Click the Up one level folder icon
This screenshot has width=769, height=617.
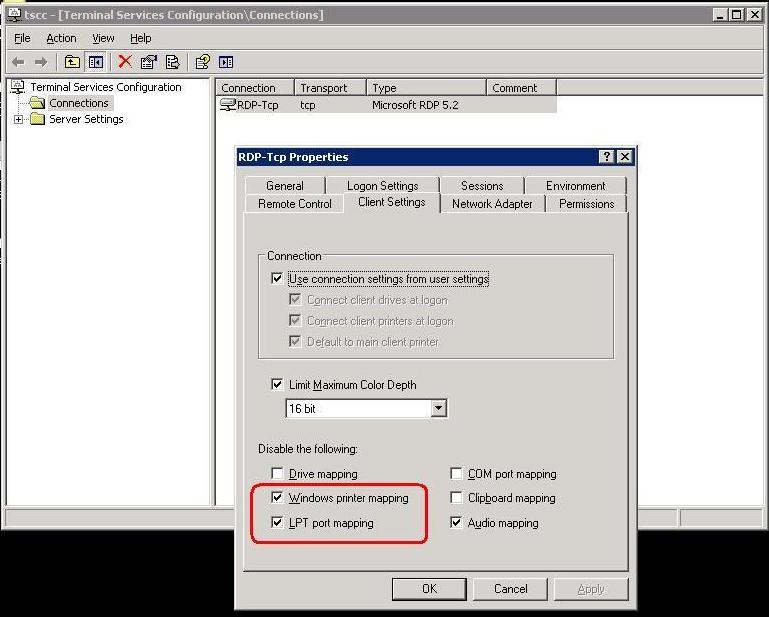point(72,62)
